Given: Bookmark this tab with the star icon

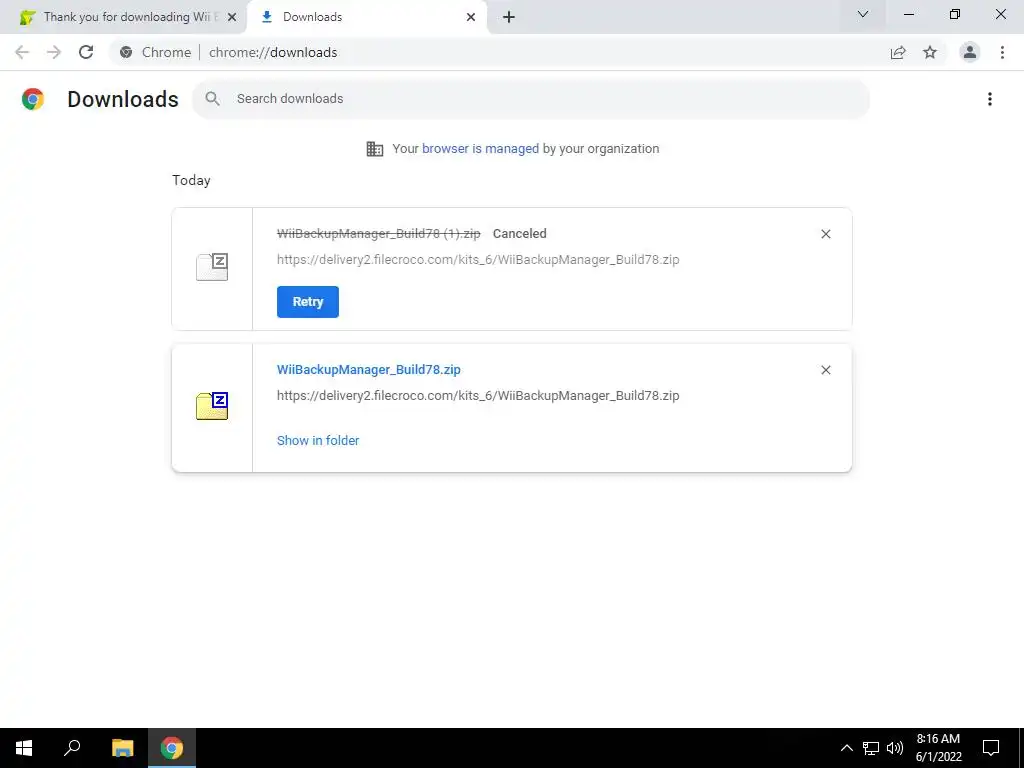Looking at the screenshot, I should pos(930,52).
